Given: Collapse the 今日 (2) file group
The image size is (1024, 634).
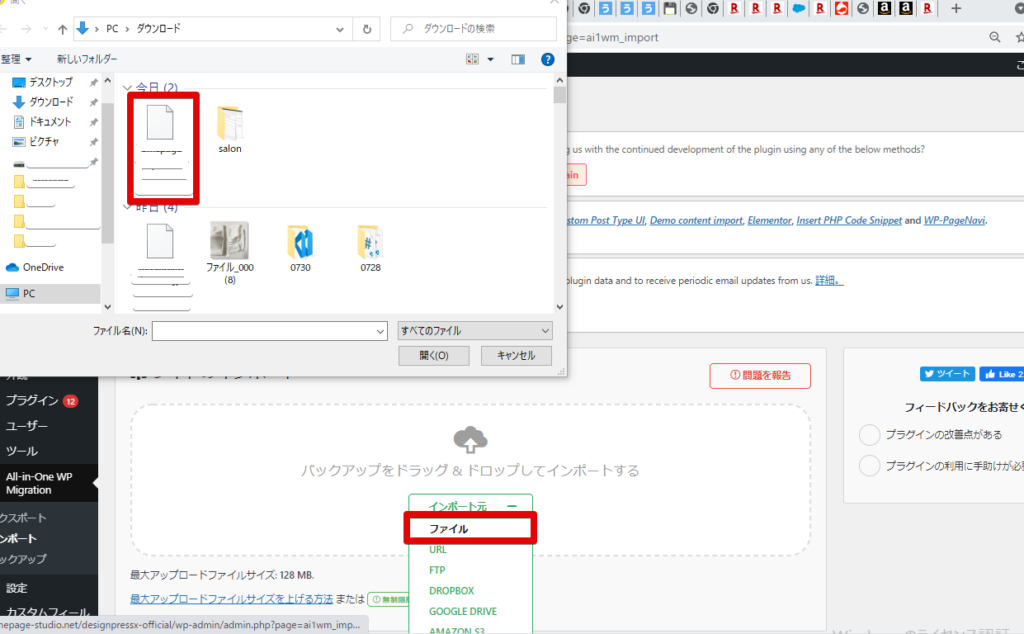Looking at the screenshot, I should click(x=127, y=89).
